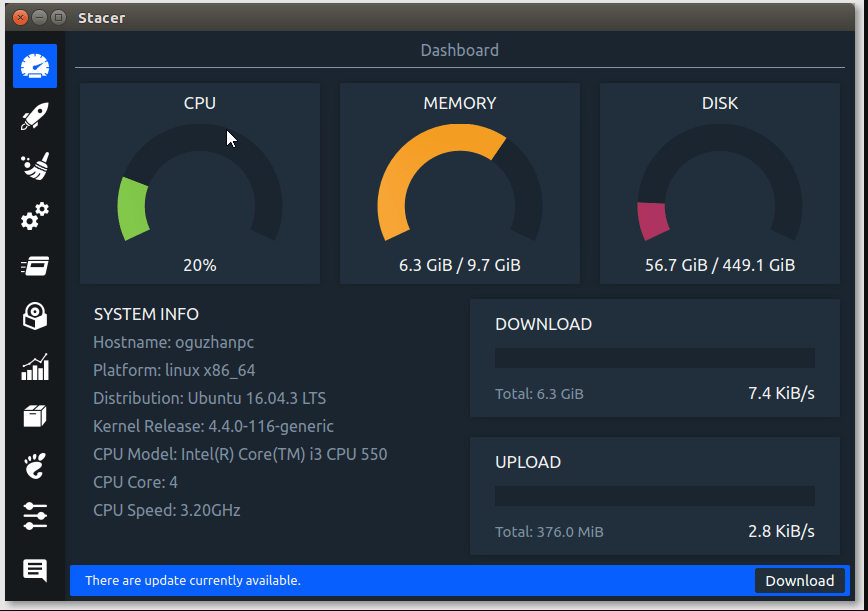
Task: Click the Download update button
Action: pyautogui.click(x=799, y=581)
